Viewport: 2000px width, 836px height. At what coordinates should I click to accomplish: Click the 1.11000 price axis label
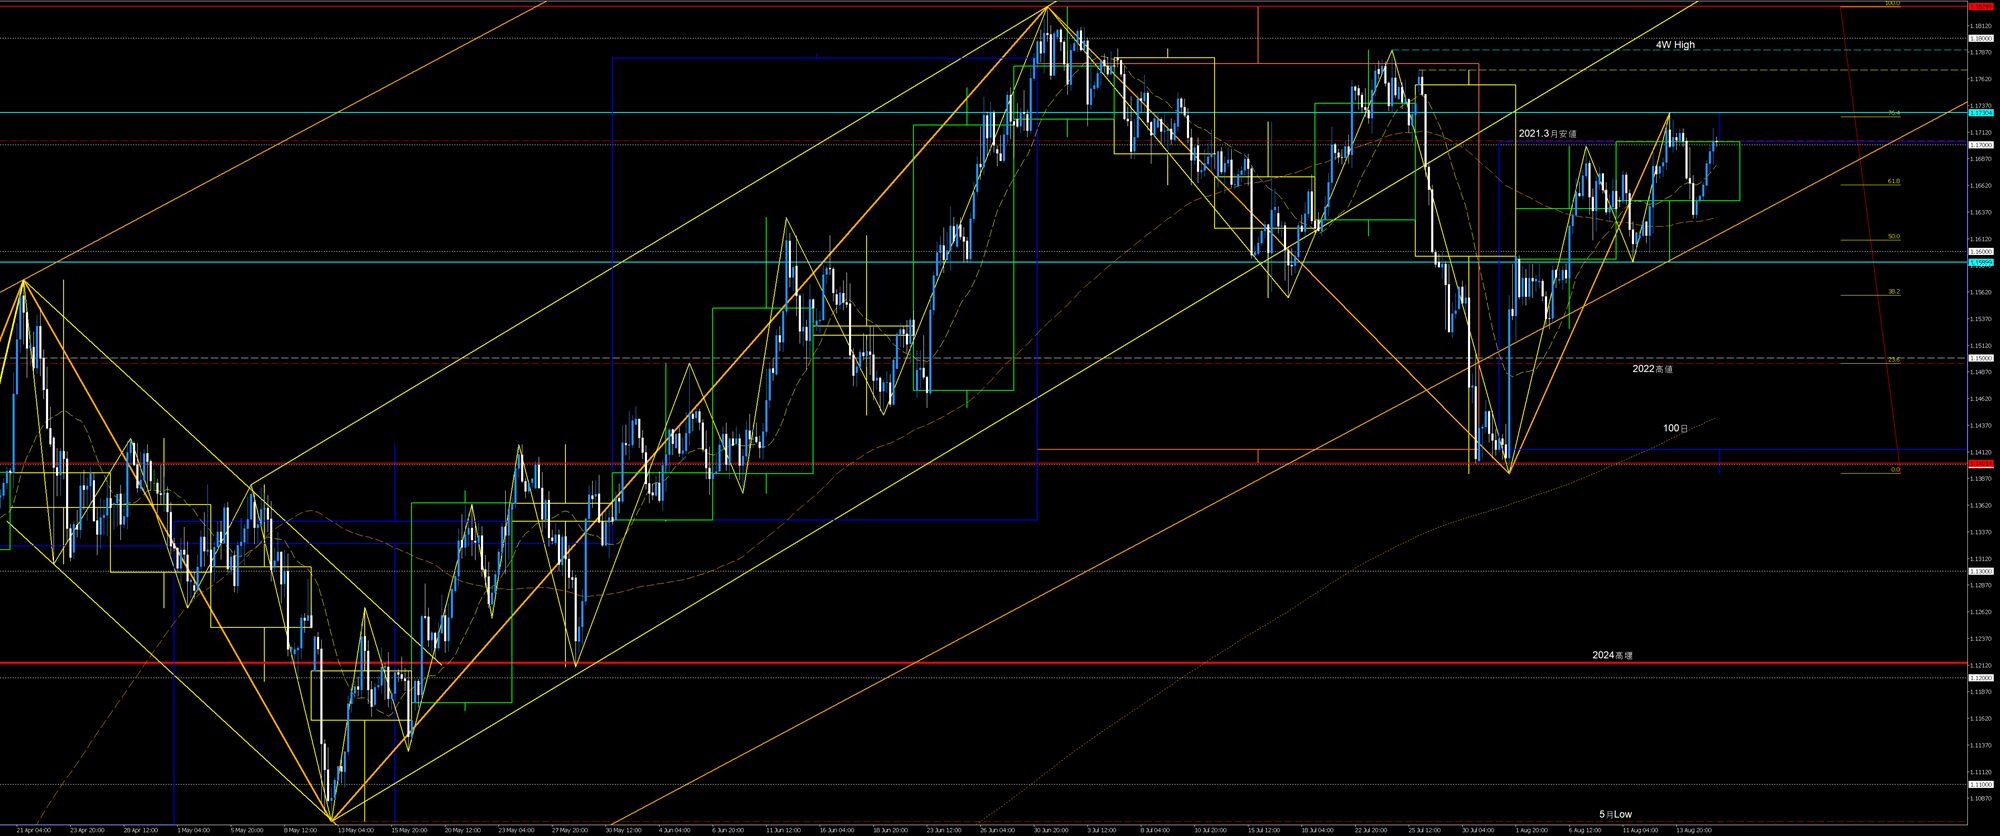click(x=1980, y=785)
